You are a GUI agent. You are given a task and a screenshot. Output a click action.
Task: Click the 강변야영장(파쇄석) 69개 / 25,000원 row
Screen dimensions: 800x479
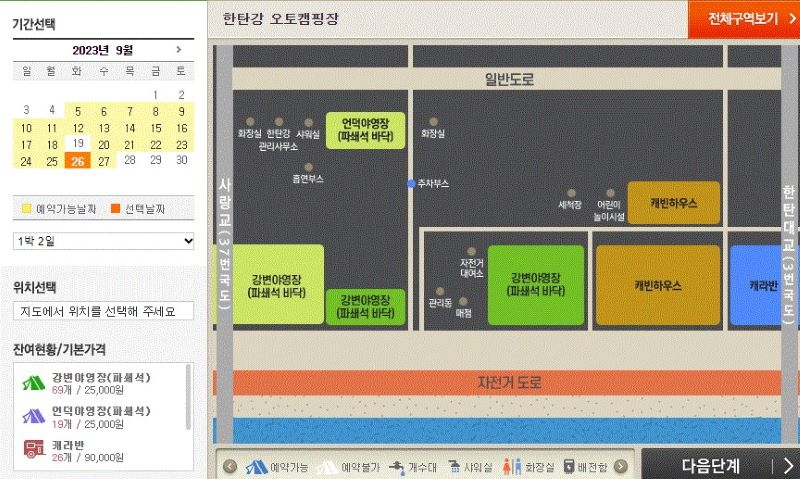(x=100, y=383)
